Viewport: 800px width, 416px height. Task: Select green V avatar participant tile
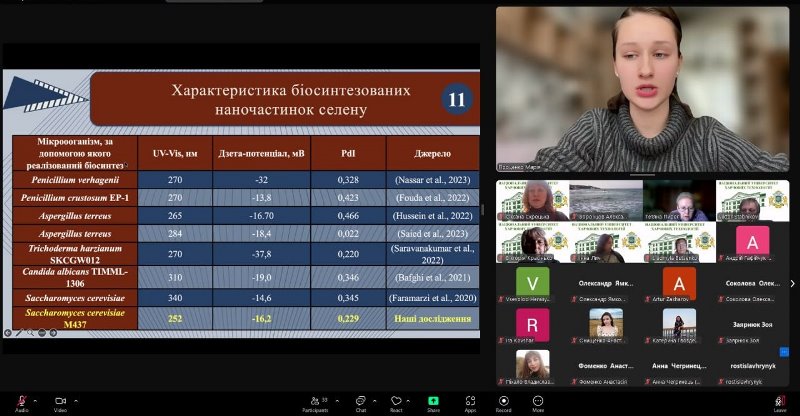tap(533, 284)
